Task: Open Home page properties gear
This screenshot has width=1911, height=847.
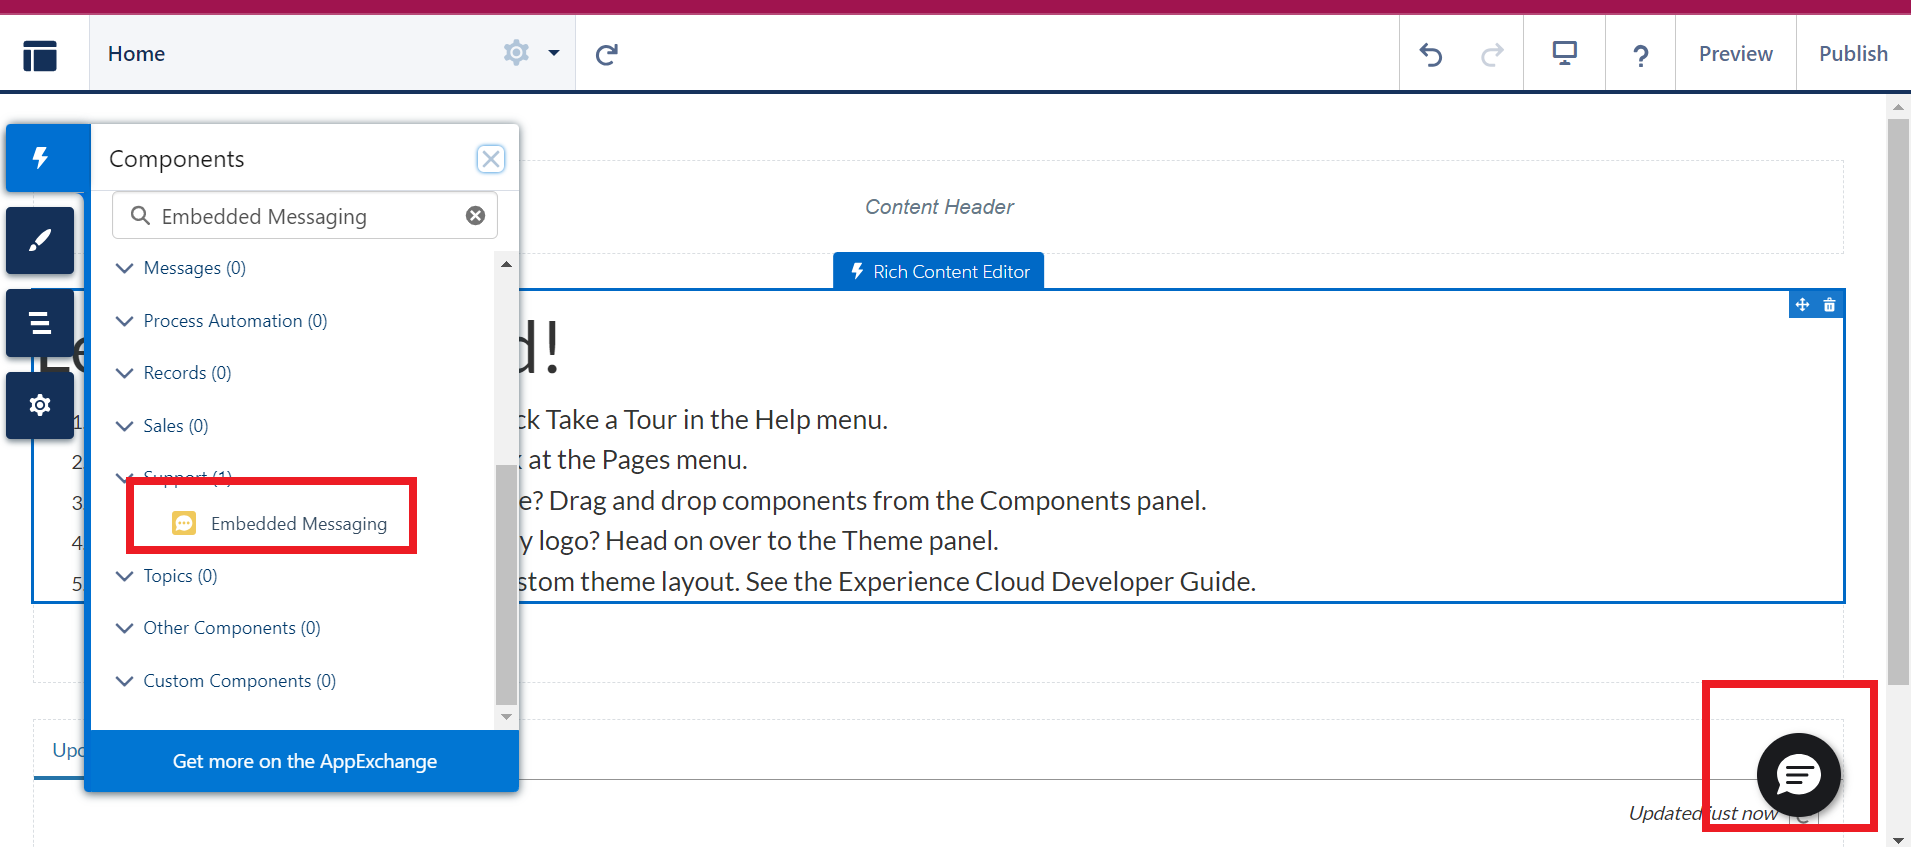Action: pyautogui.click(x=516, y=53)
